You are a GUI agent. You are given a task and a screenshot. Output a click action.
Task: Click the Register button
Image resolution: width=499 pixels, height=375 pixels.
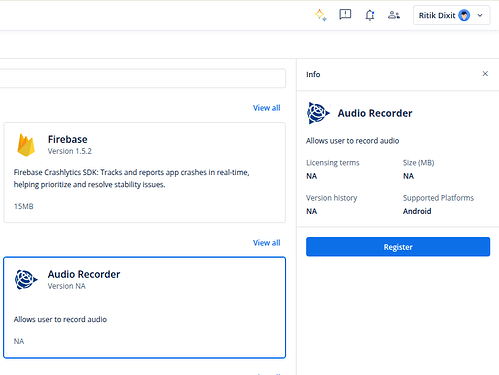[x=398, y=247]
